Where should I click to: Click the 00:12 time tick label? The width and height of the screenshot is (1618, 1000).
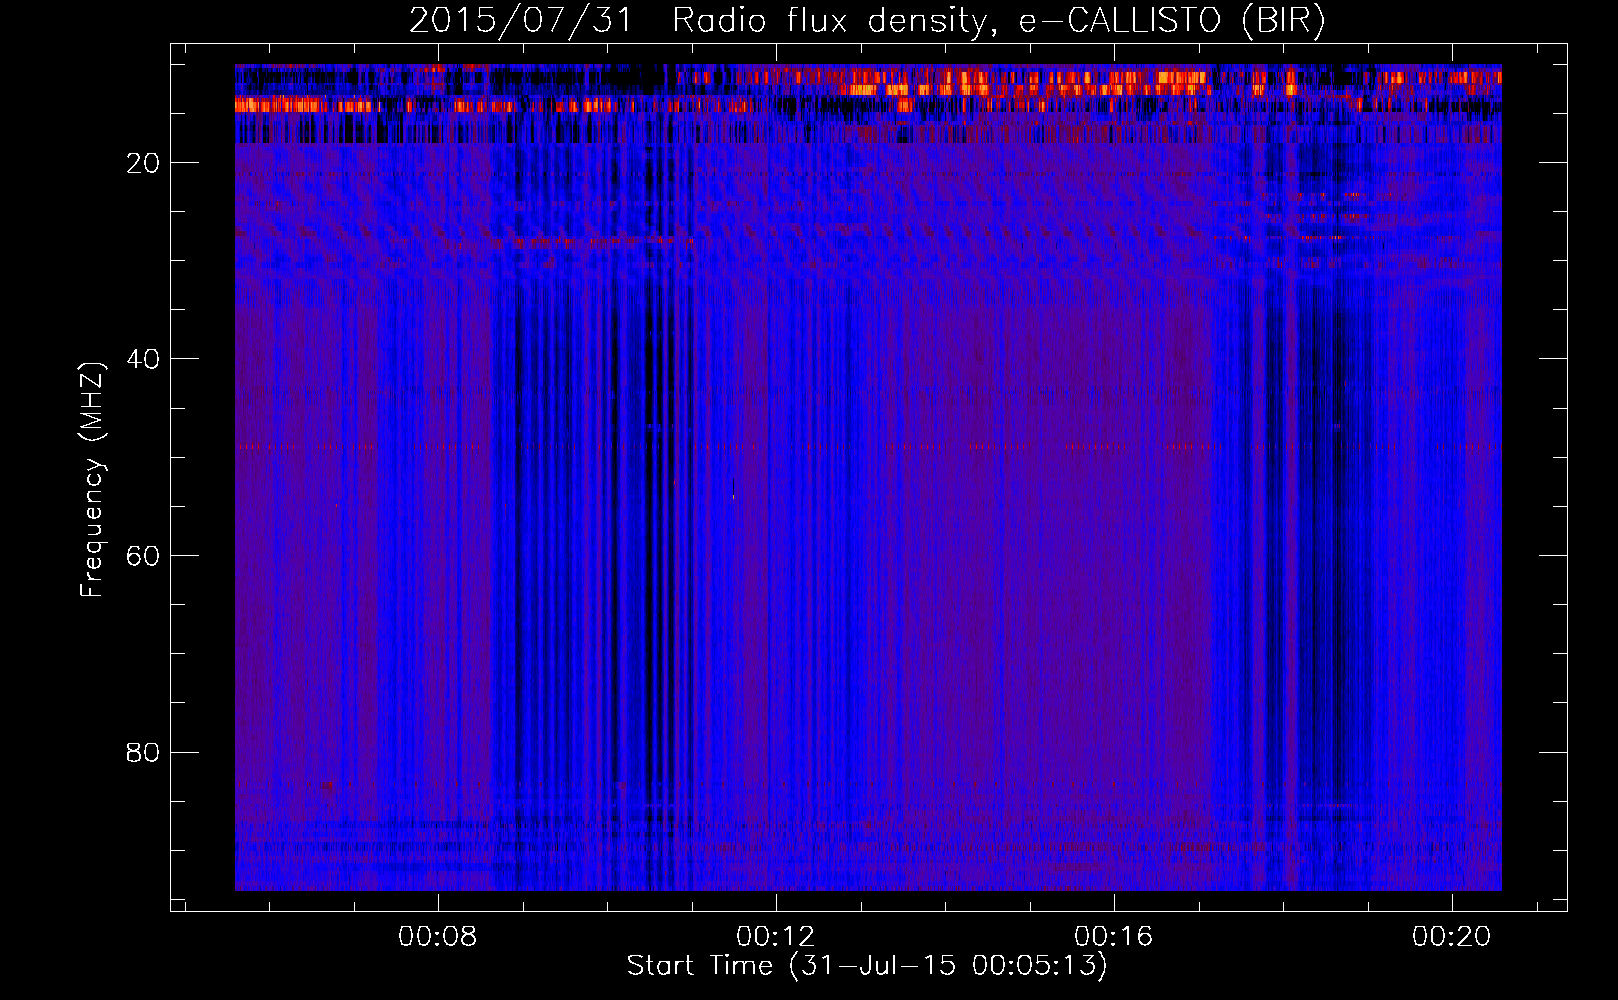tap(776, 937)
